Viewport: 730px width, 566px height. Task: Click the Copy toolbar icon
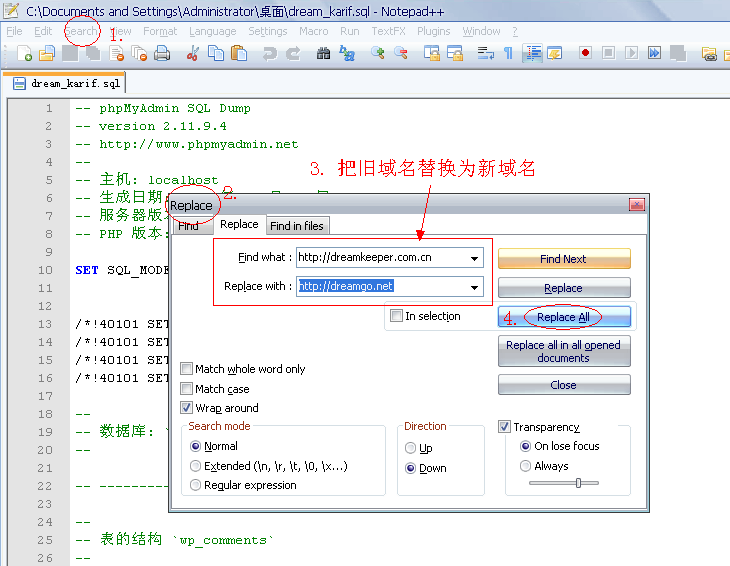click(x=216, y=54)
